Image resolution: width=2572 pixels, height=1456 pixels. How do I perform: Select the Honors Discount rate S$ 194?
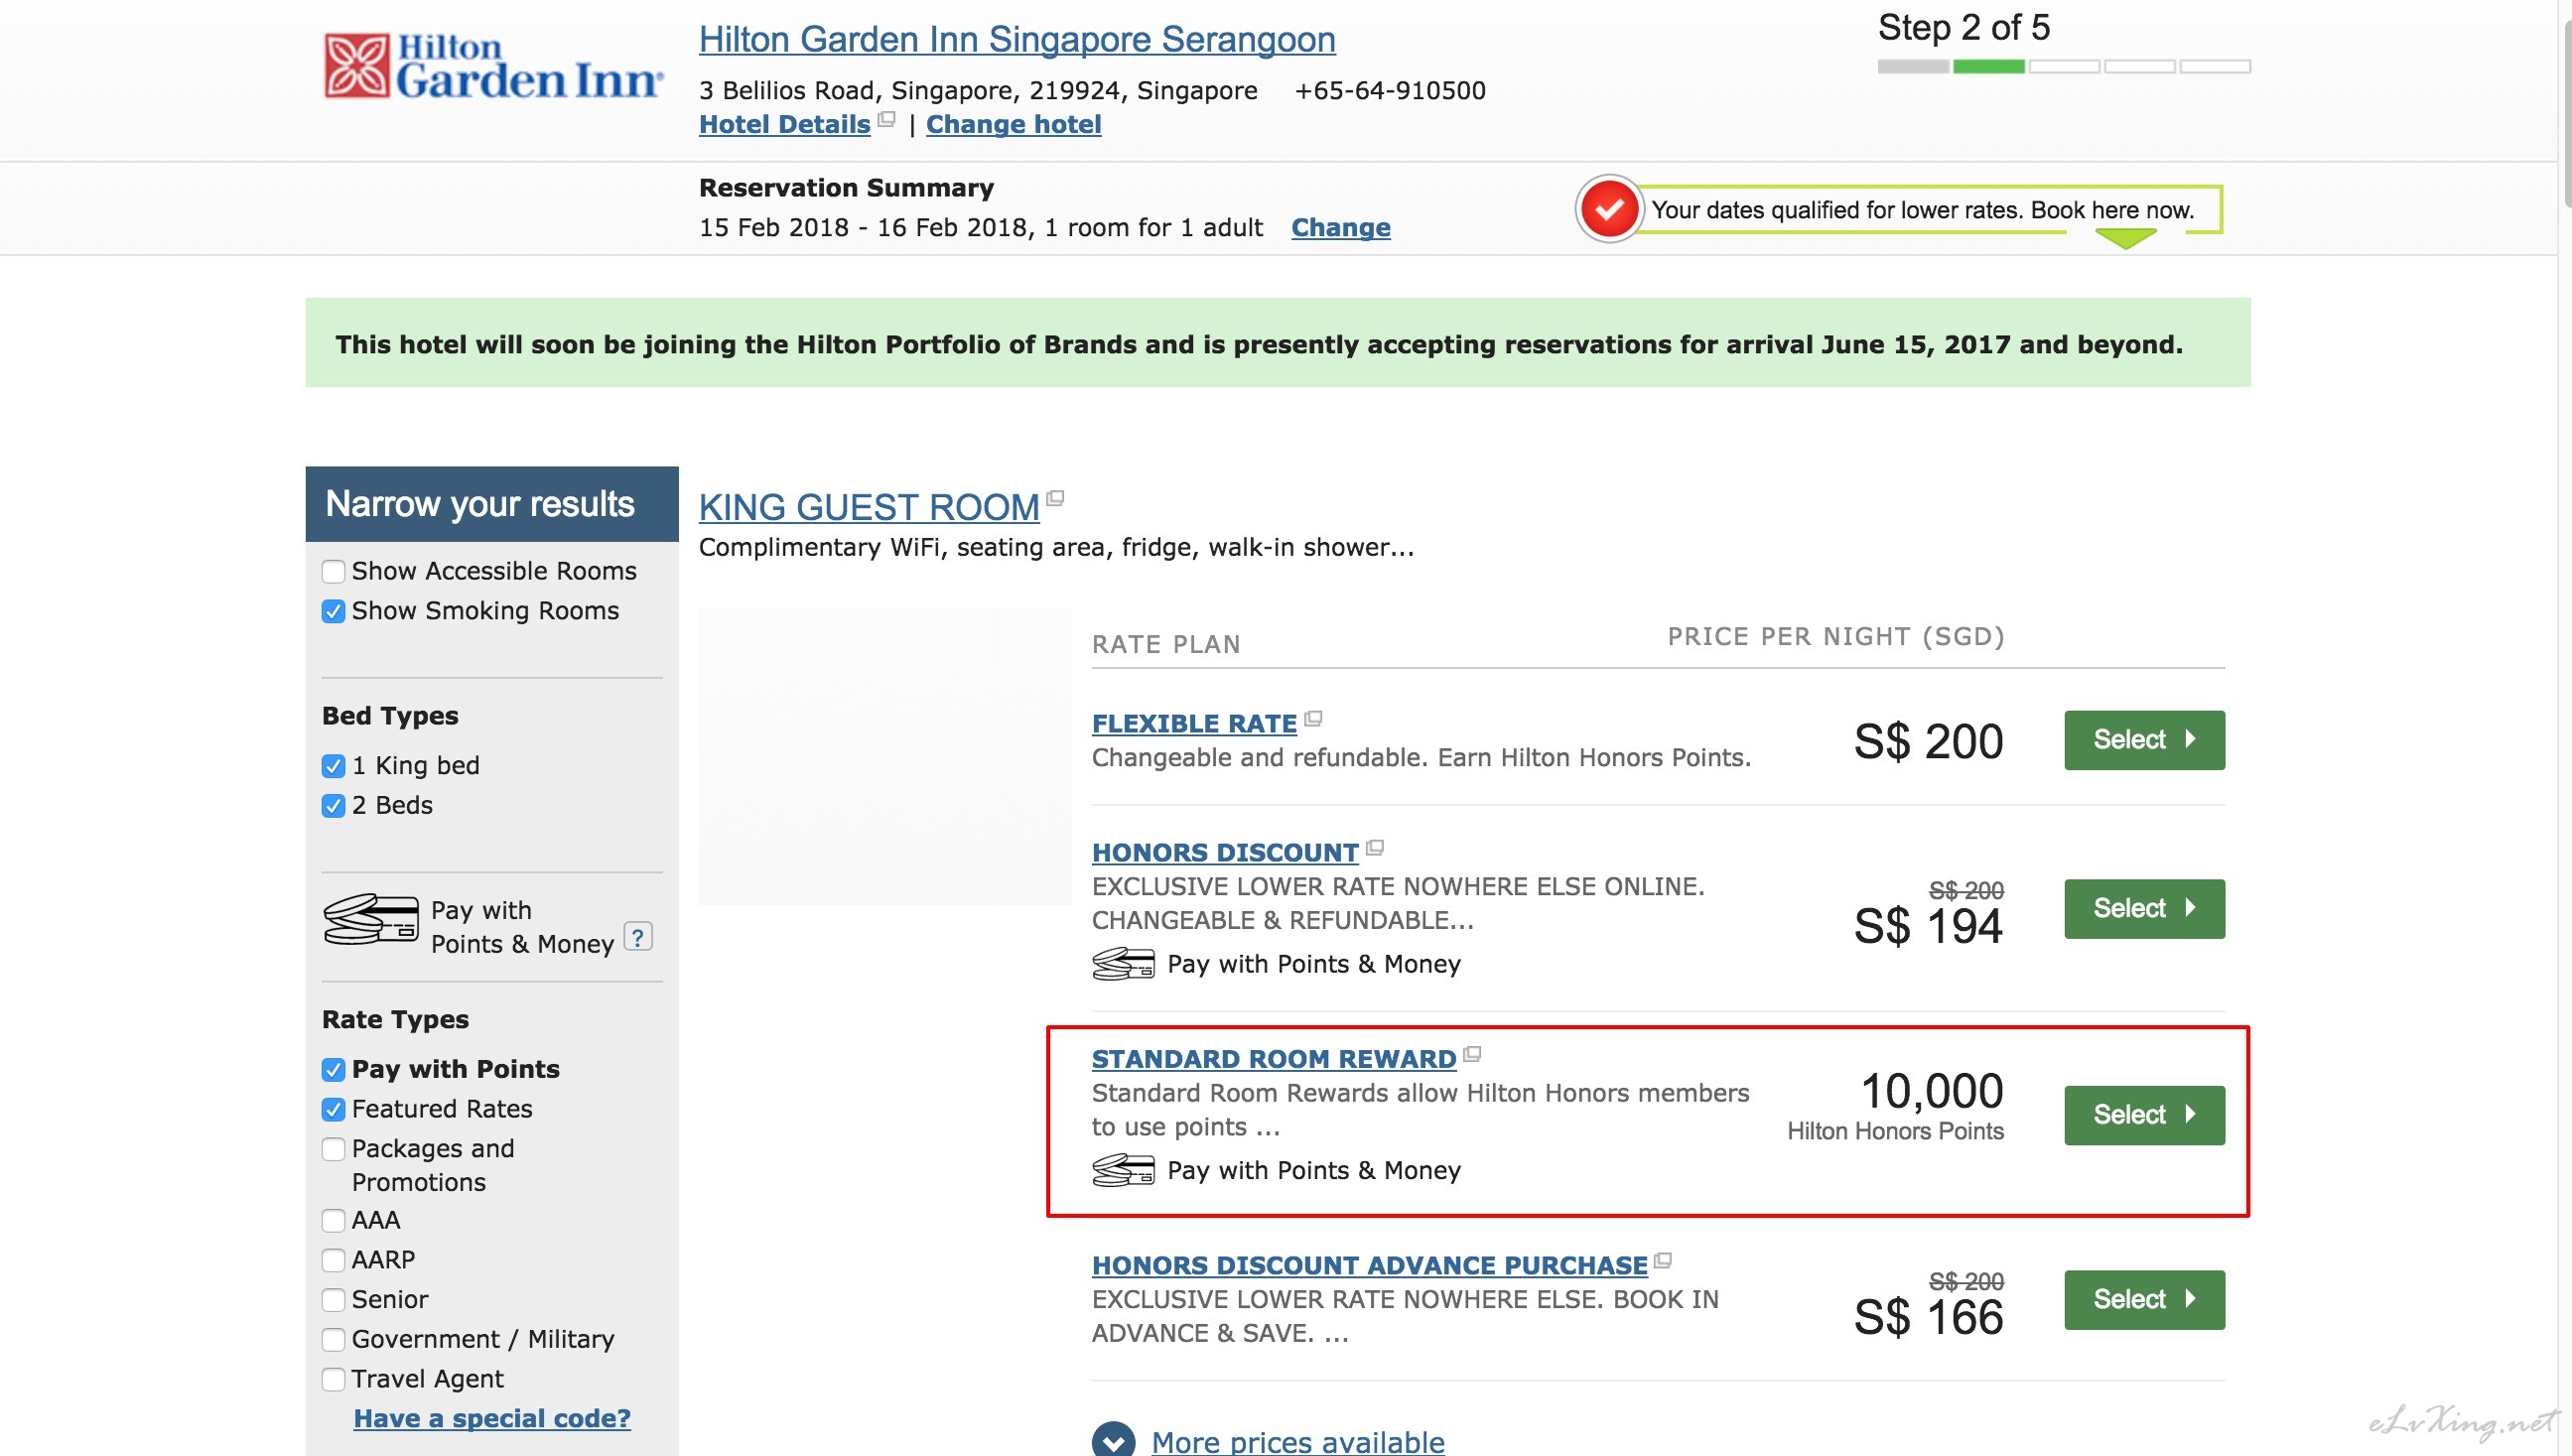(x=2144, y=909)
